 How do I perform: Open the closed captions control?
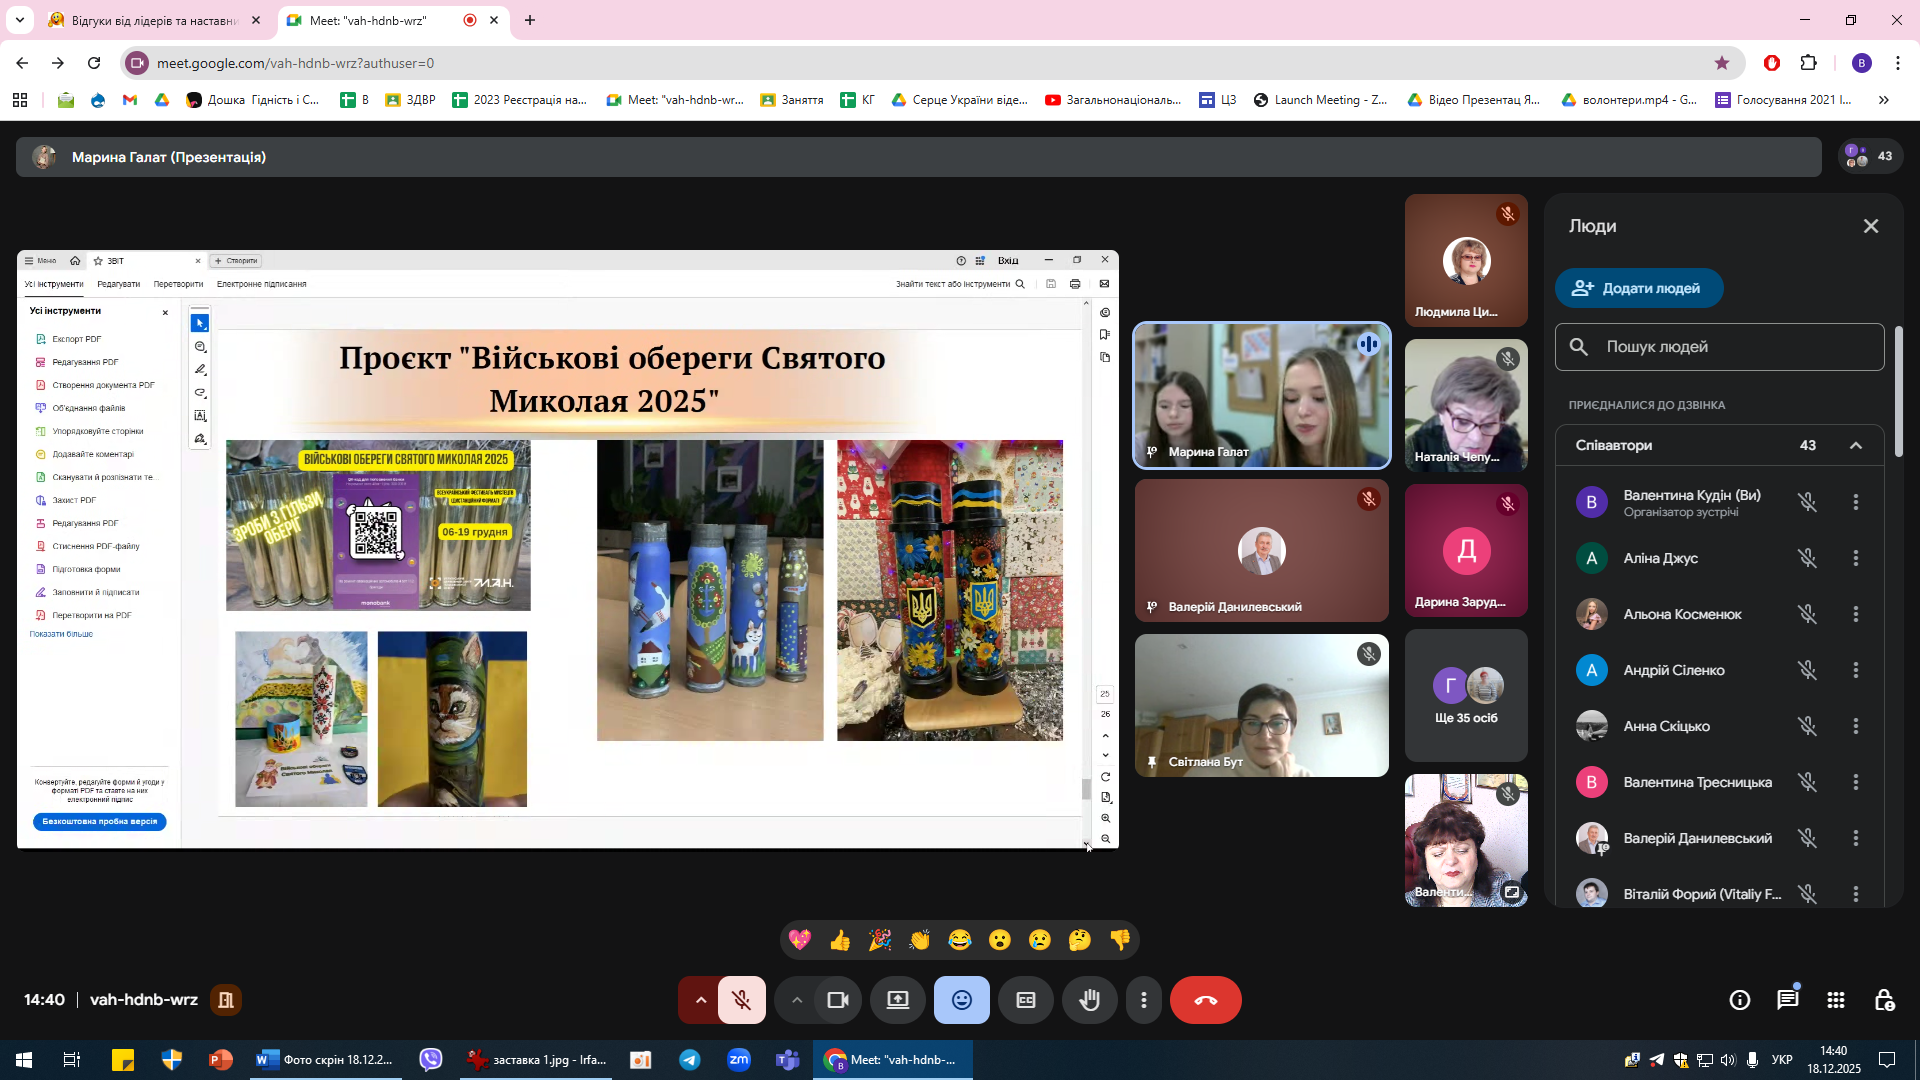click(x=1026, y=1000)
